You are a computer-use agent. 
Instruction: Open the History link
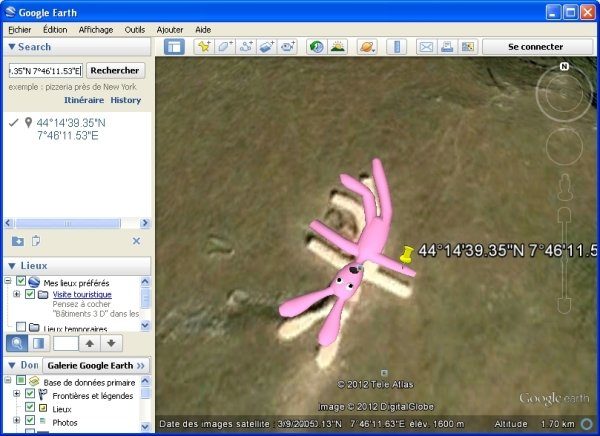[126, 100]
